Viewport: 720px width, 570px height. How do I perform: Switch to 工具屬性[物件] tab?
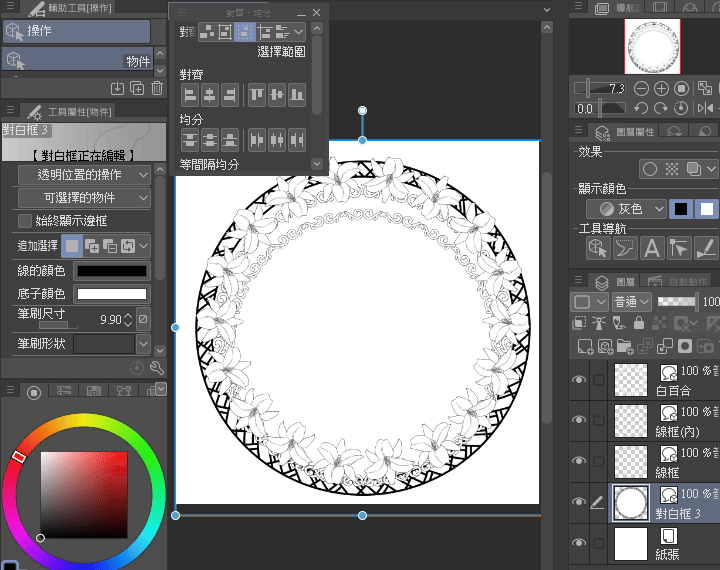click(x=69, y=112)
